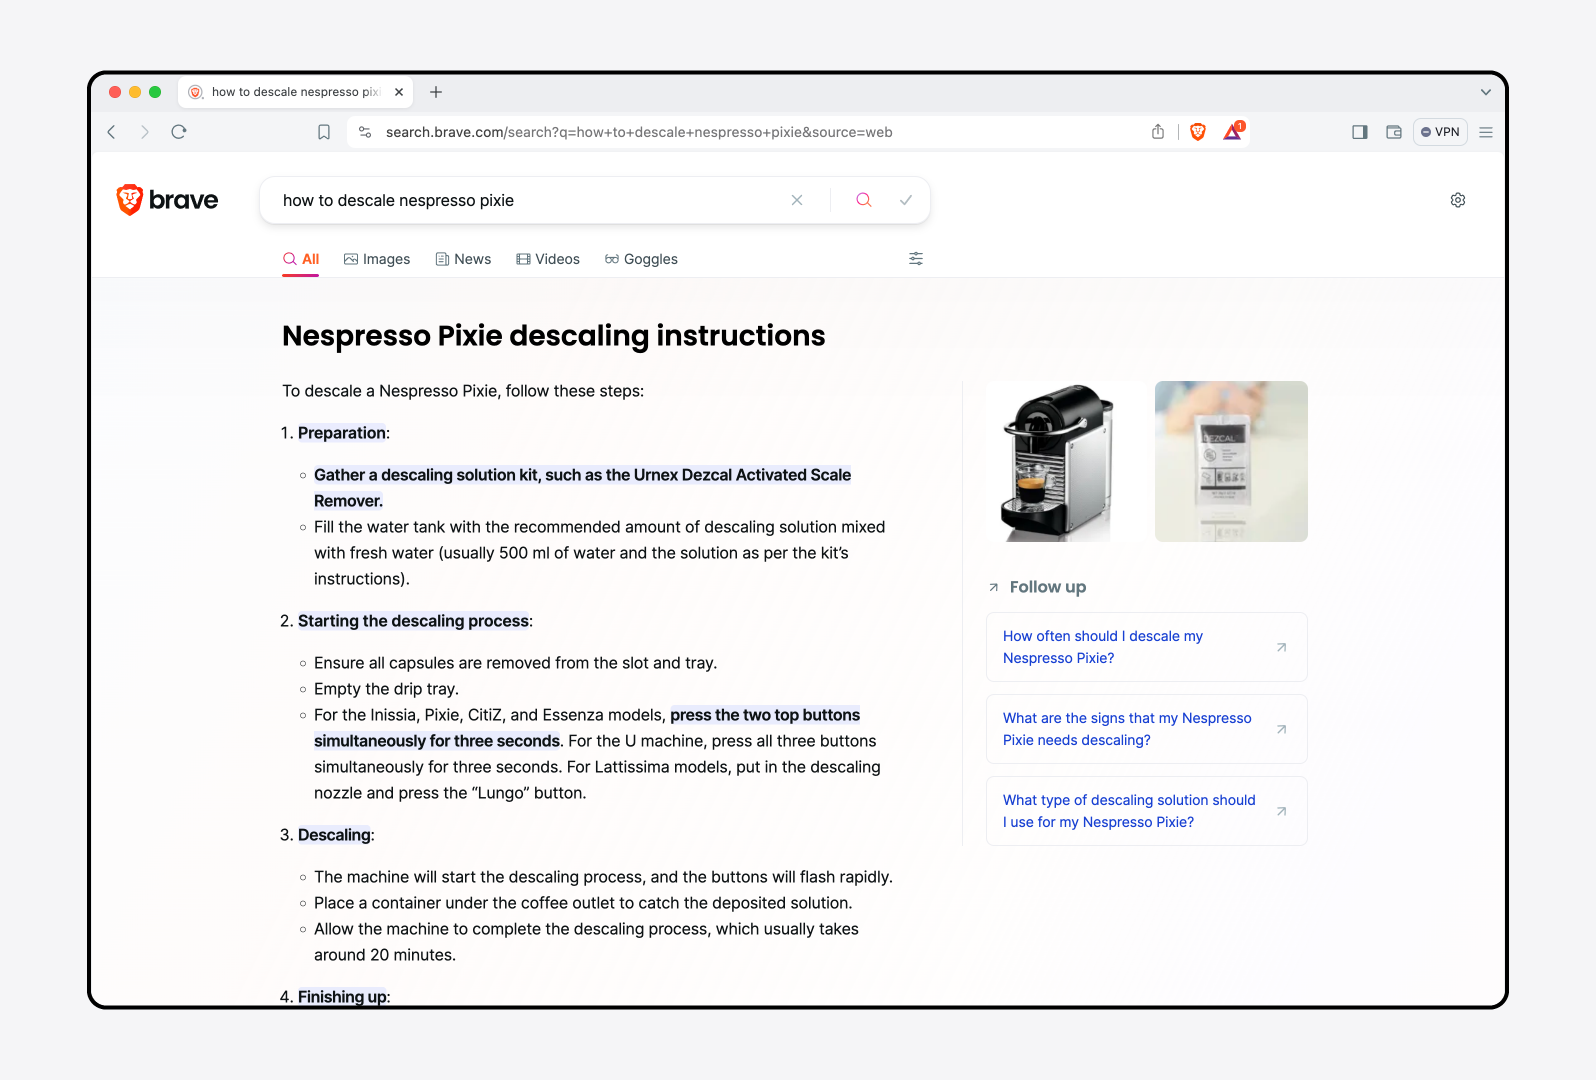This screenshot has height=1080, width=1596.
Task: Open 'How often should I descale' follow-up
Action: click(x=1147, y=647)
